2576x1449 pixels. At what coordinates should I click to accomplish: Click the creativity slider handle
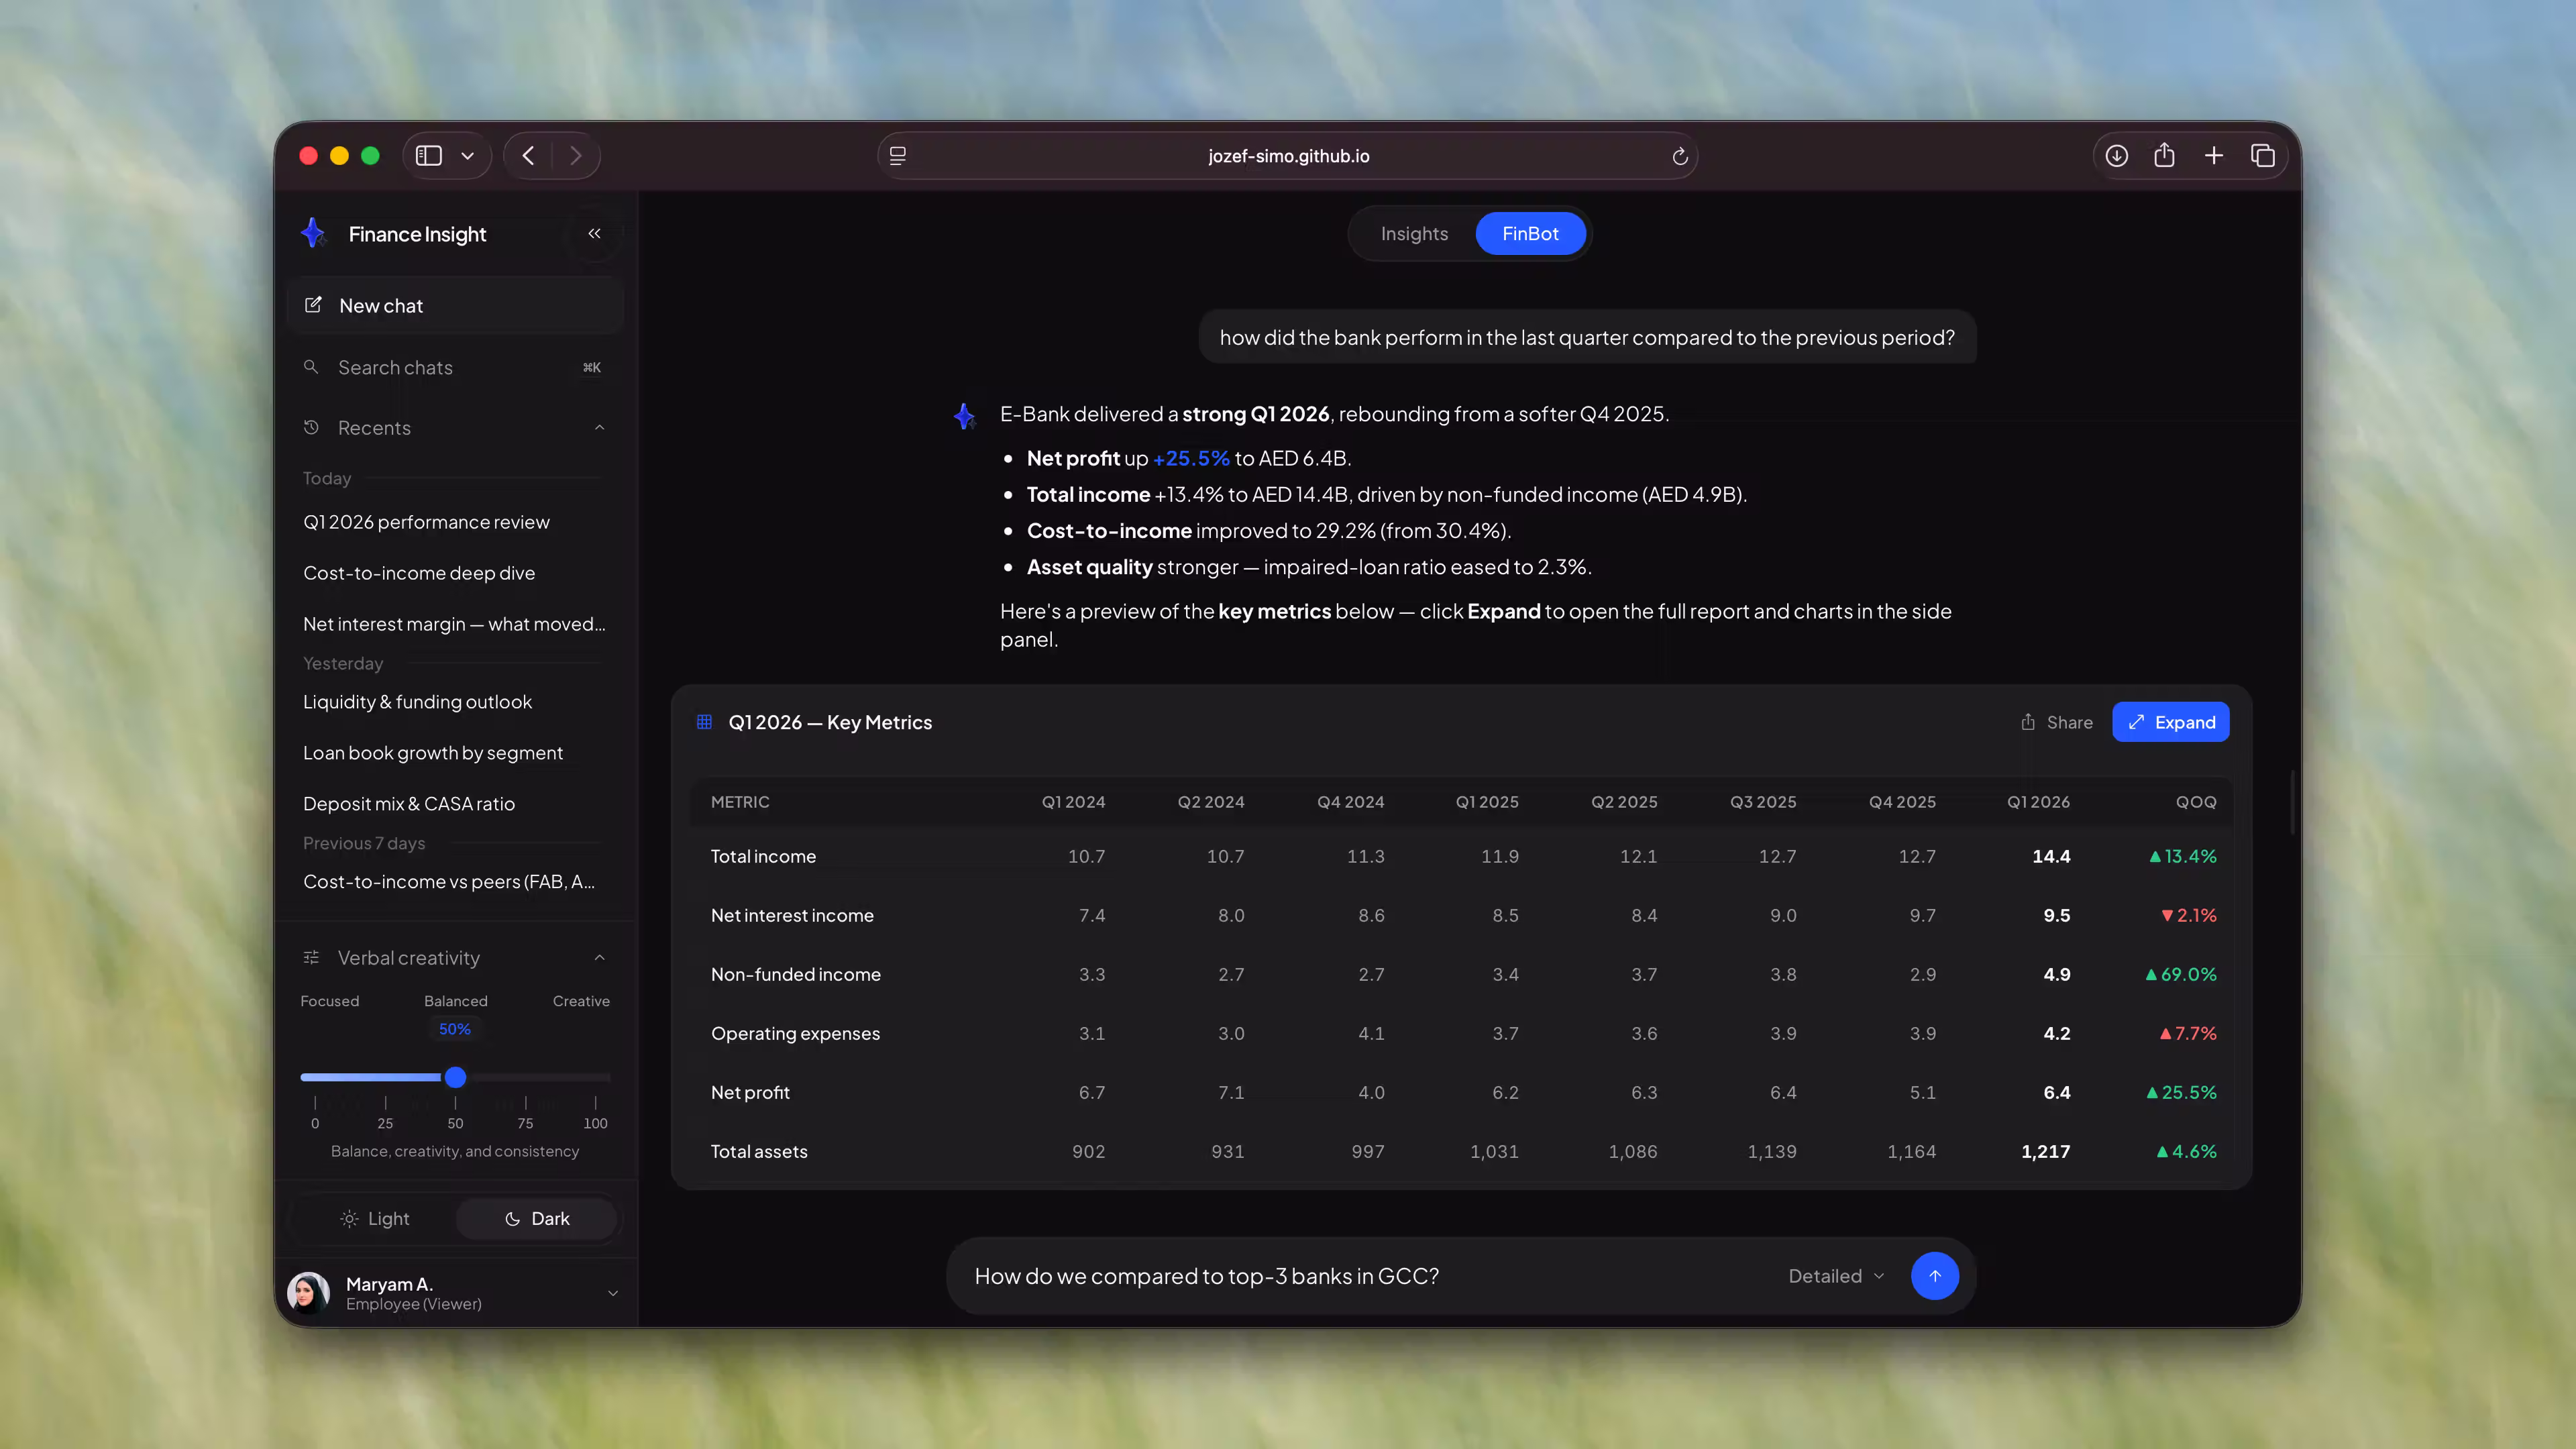coord(455,1077)
